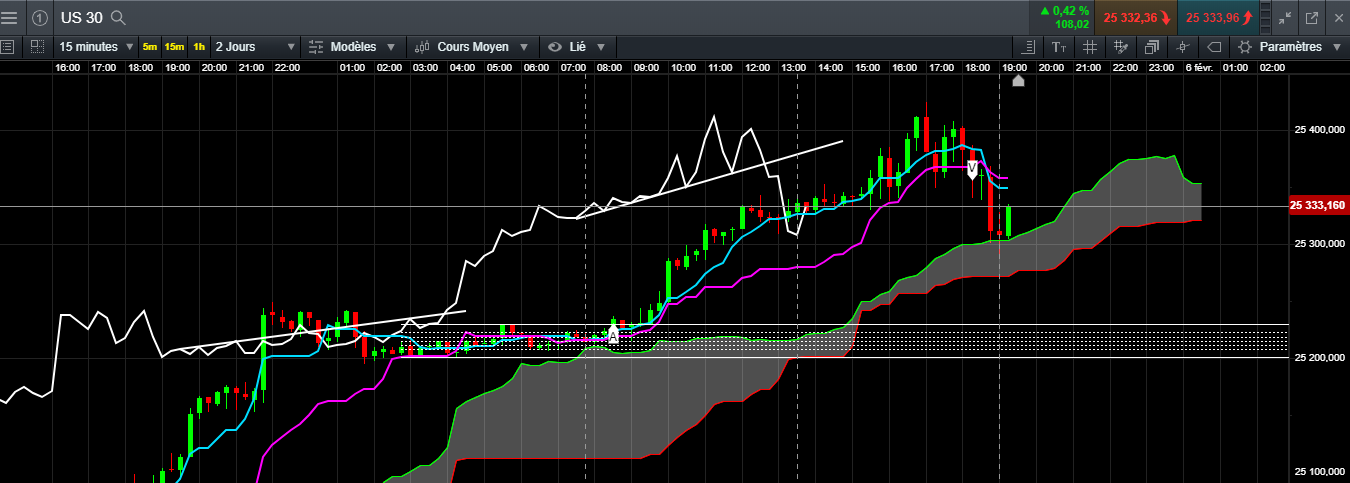This screenshot has width=1350, height=483.
Task: Open the stacked chart windows icon
Action: click(1152, 47)
